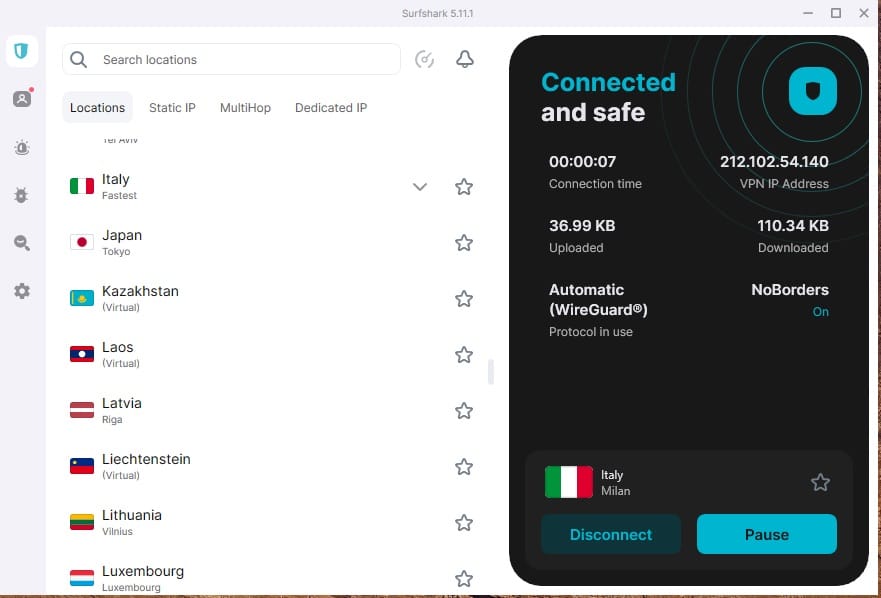The image size is (881, 598).
Task: Select Italy Fastest location
Action: tap(271, 187)
